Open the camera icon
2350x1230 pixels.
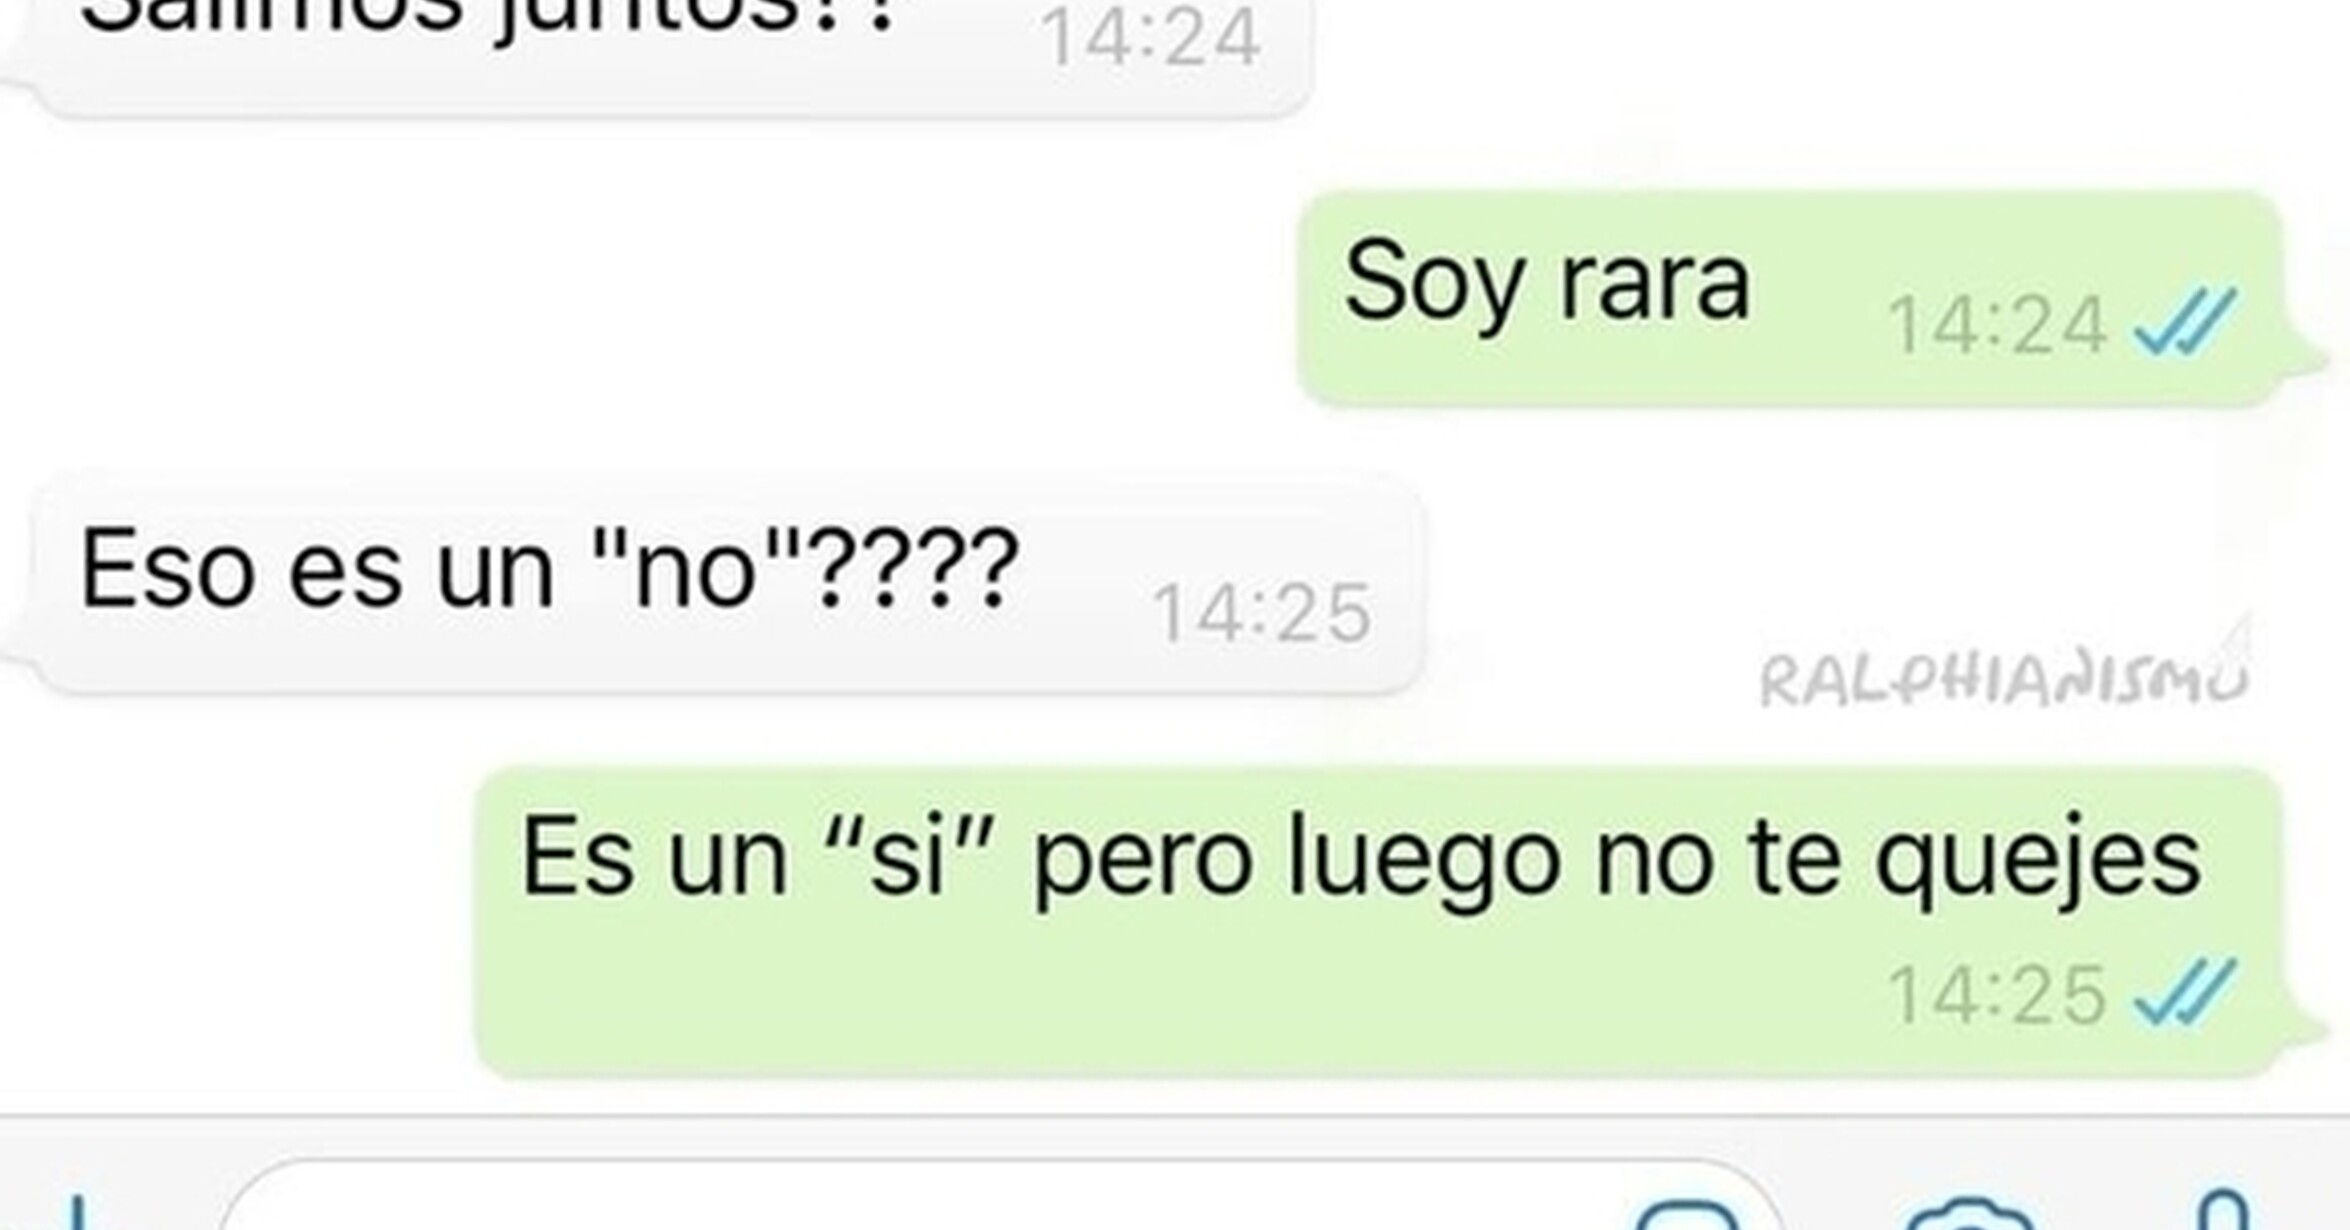1968,1215
